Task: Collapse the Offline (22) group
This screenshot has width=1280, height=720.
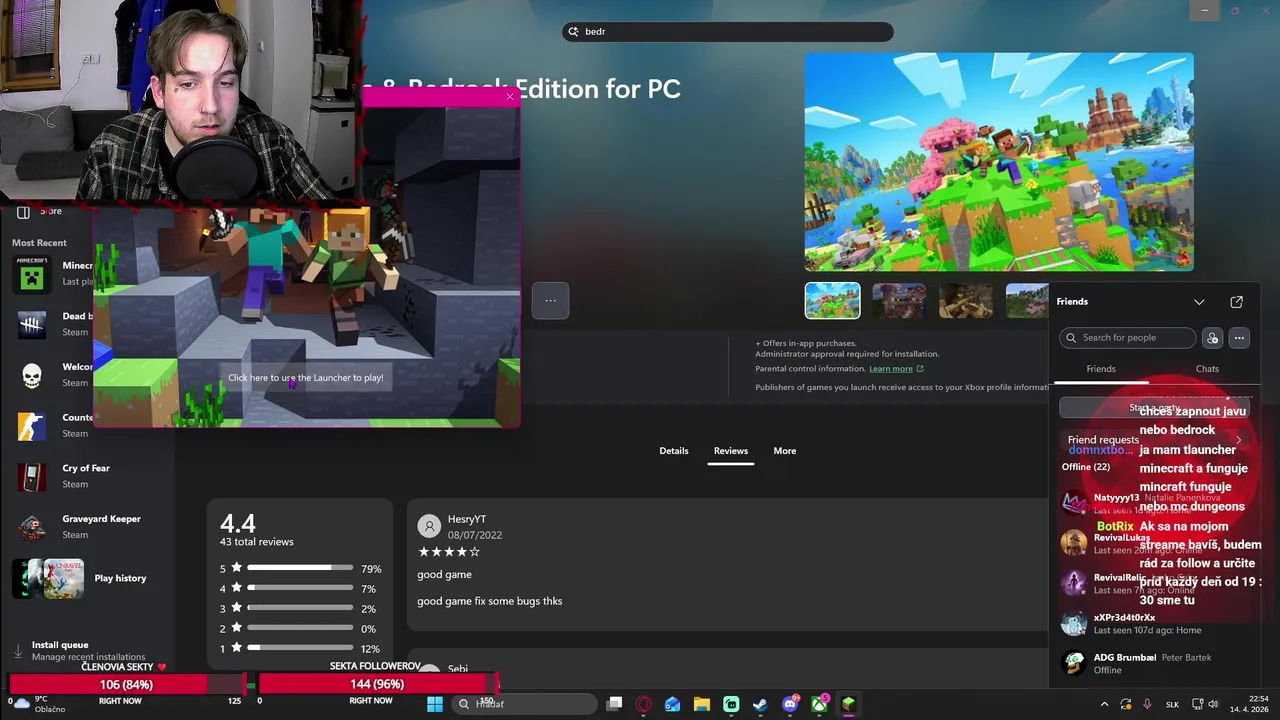Action: [1086, 467]
